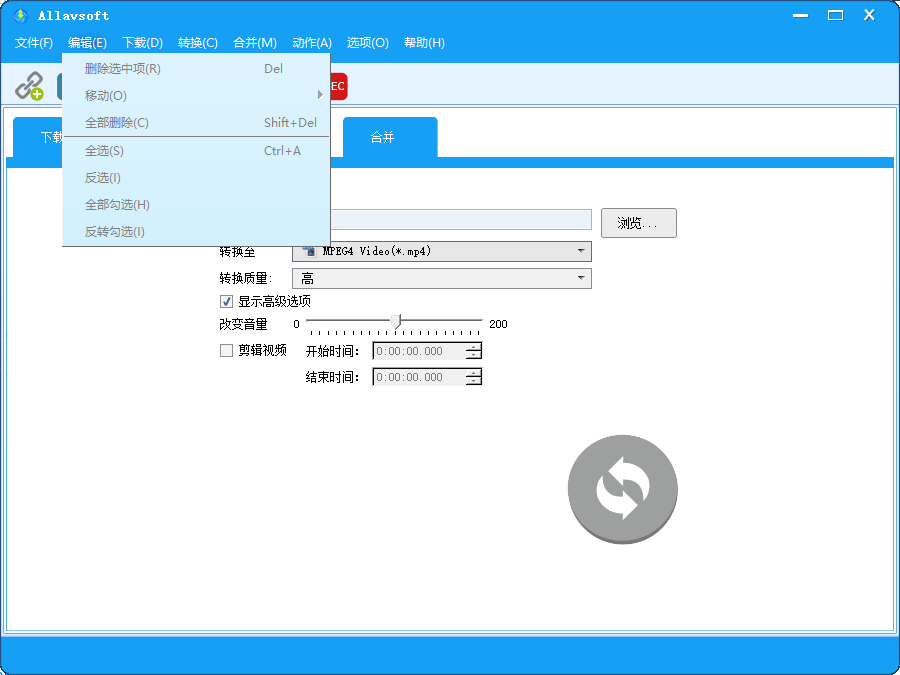900x675 pixels.
Task: Close the Allavsoft window
Action: [869, 15]
